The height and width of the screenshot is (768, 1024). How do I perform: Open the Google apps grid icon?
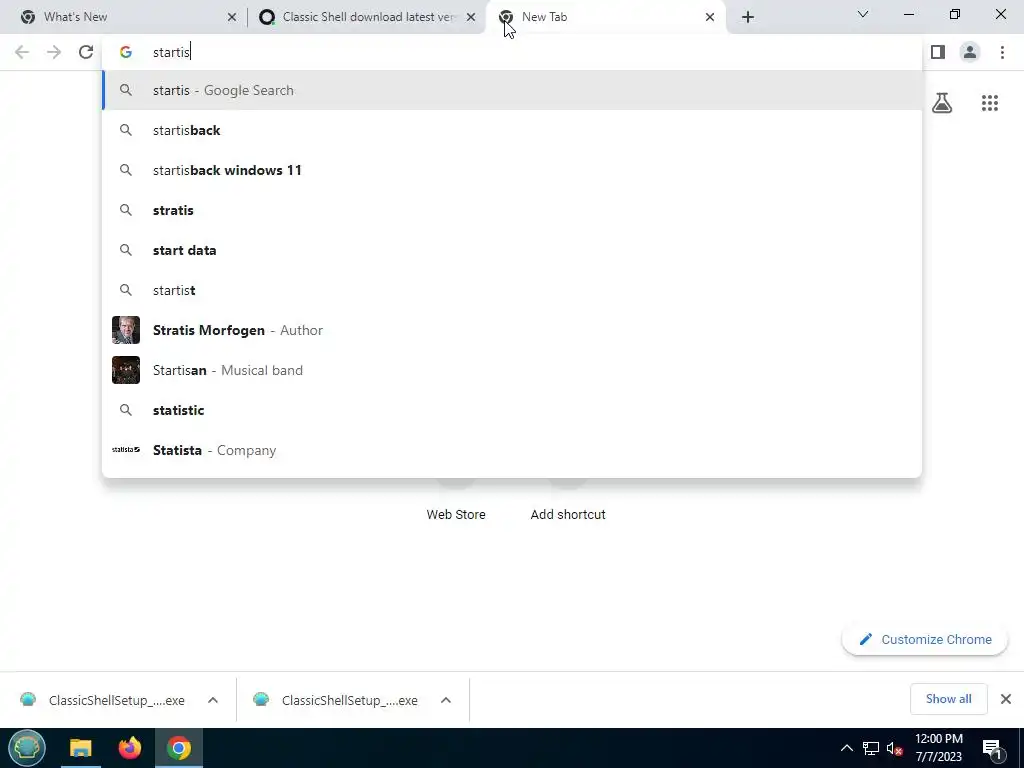(990, 103)
